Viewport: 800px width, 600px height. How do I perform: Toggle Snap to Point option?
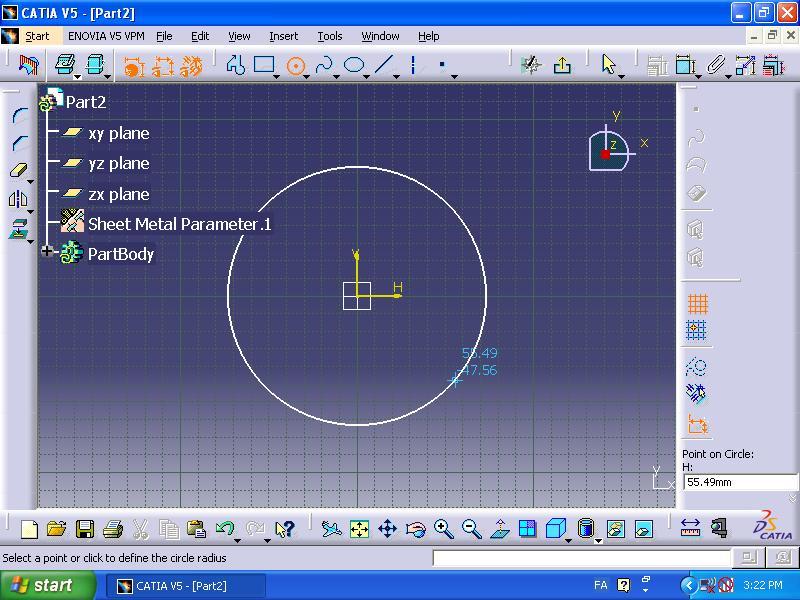[x=698, y=330]
